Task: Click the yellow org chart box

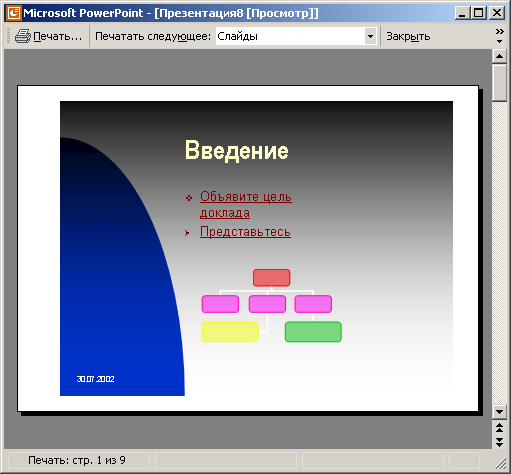Action: (x=230, y=332)
